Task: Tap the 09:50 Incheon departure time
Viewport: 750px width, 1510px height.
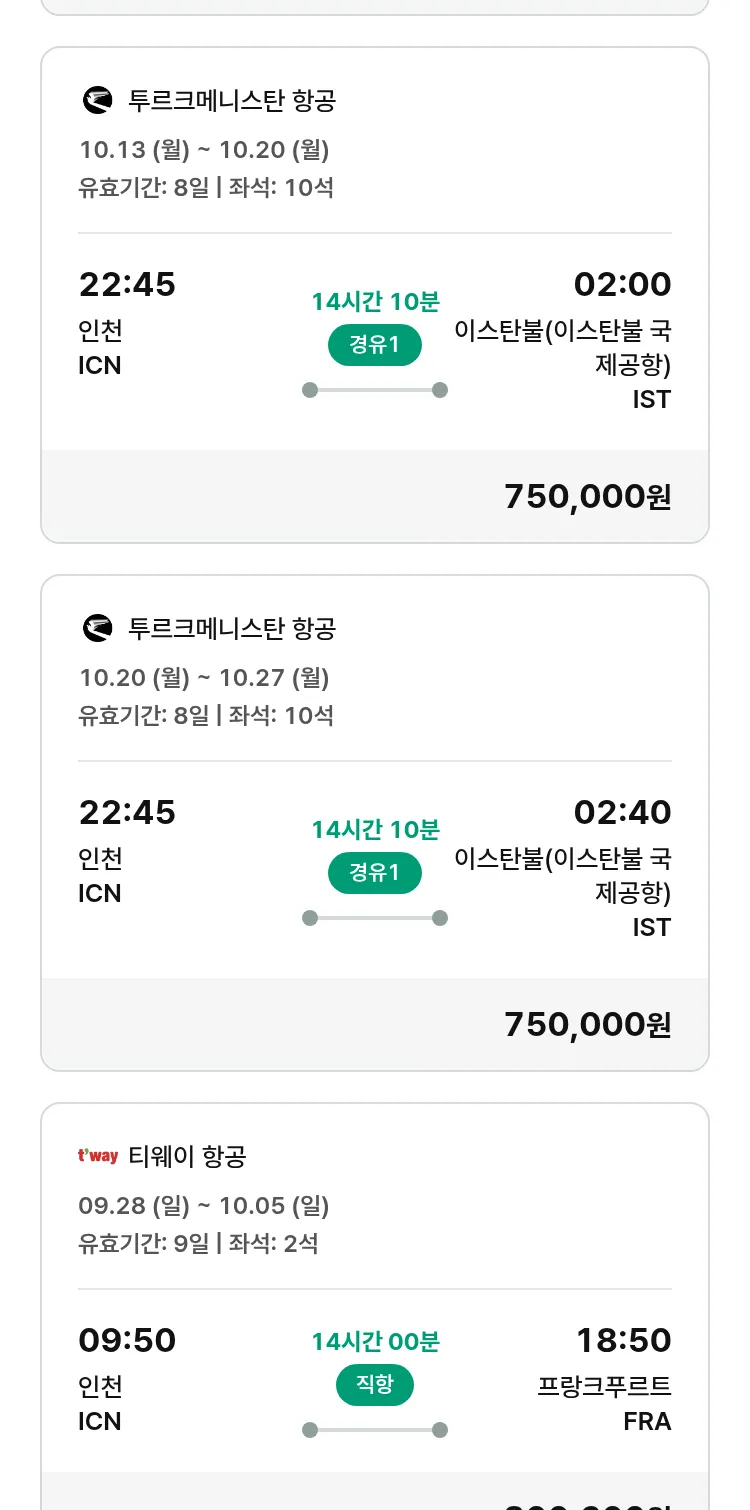Action: pos(127,1340)
